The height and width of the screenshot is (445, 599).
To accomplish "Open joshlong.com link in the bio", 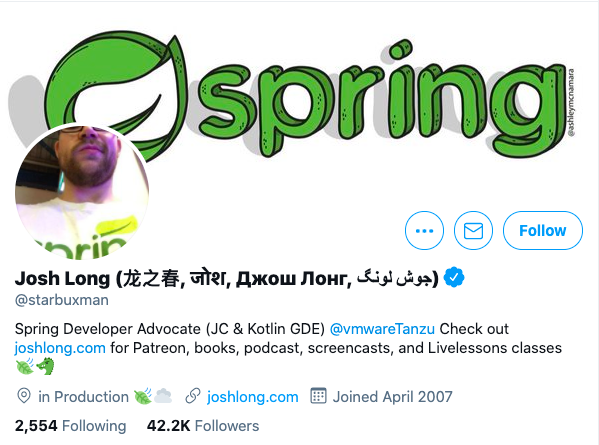I will (60, 348).
